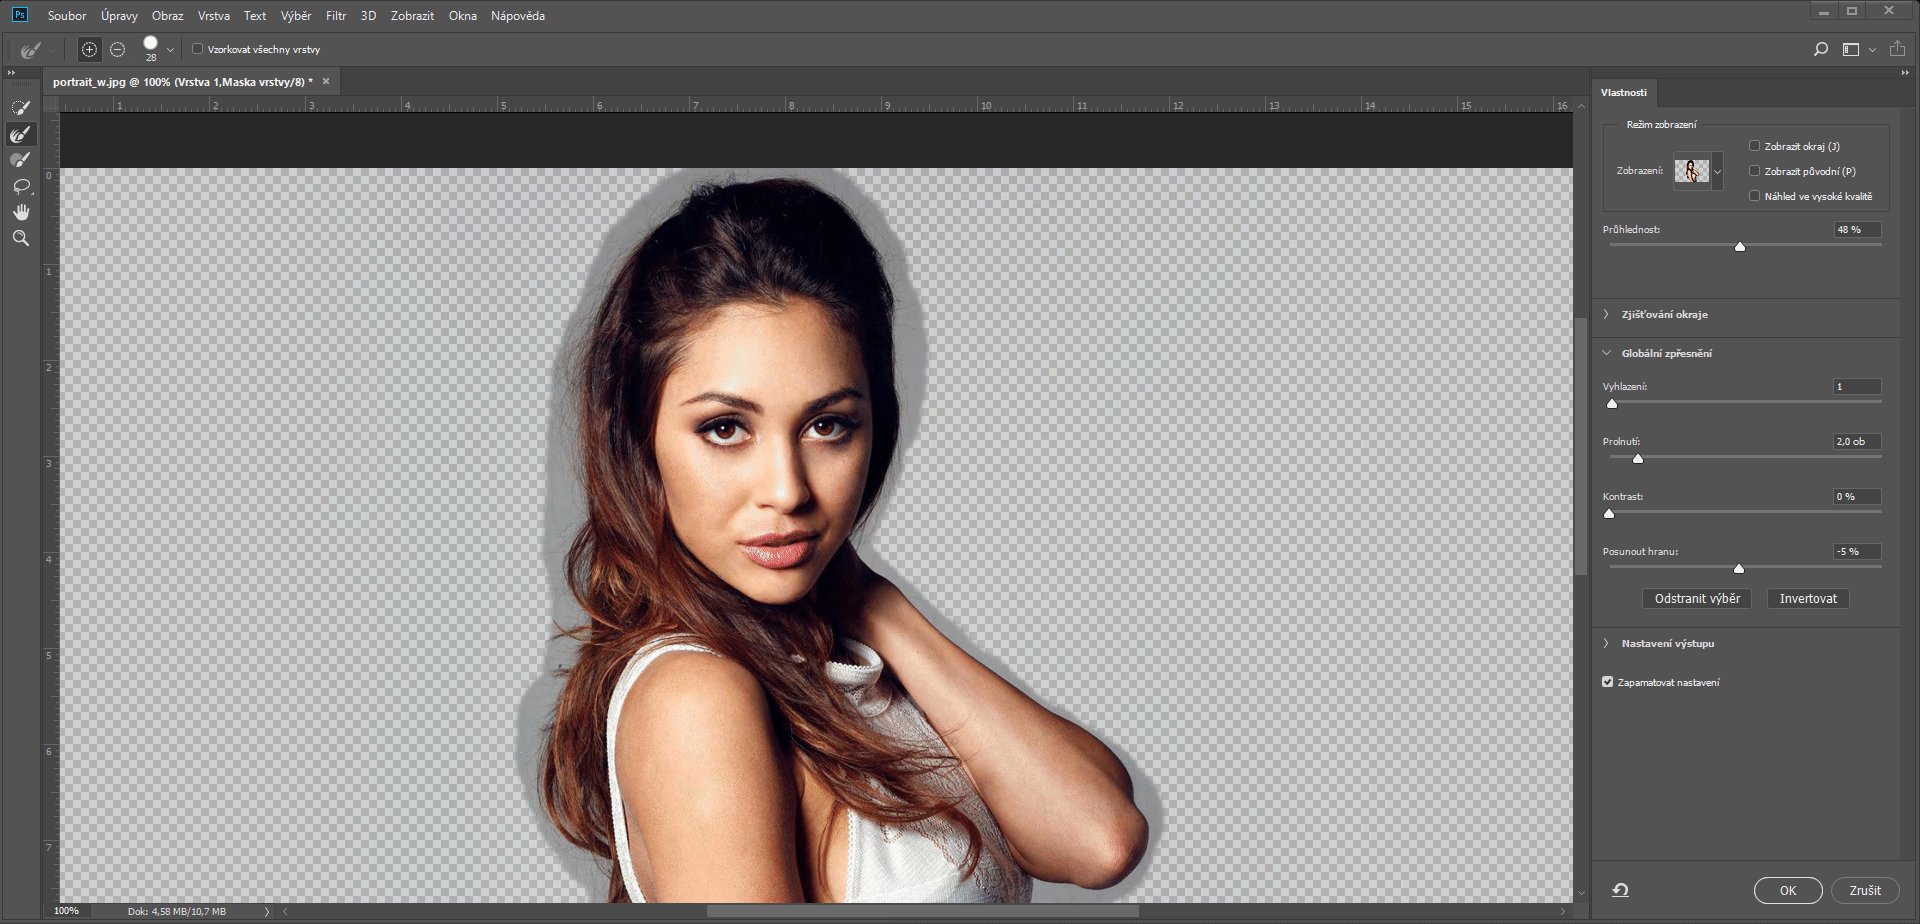Select the Zoom tool

pyautogui.click(x=20, y=238)
